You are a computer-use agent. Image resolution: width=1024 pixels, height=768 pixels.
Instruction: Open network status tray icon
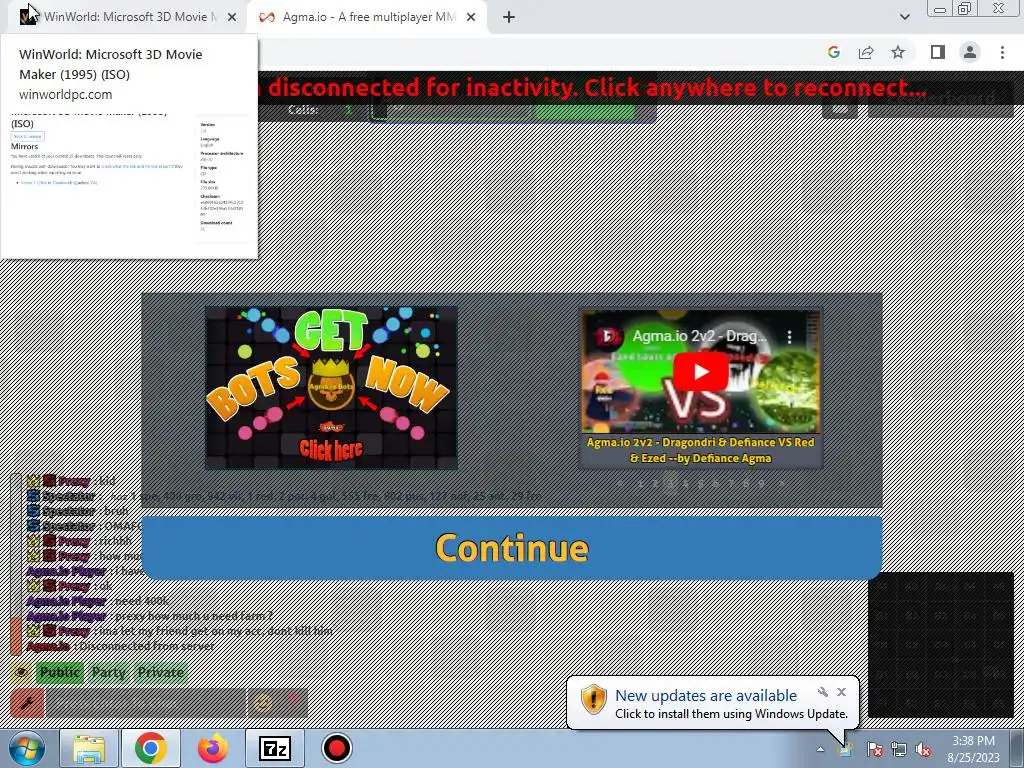point(899,749)
